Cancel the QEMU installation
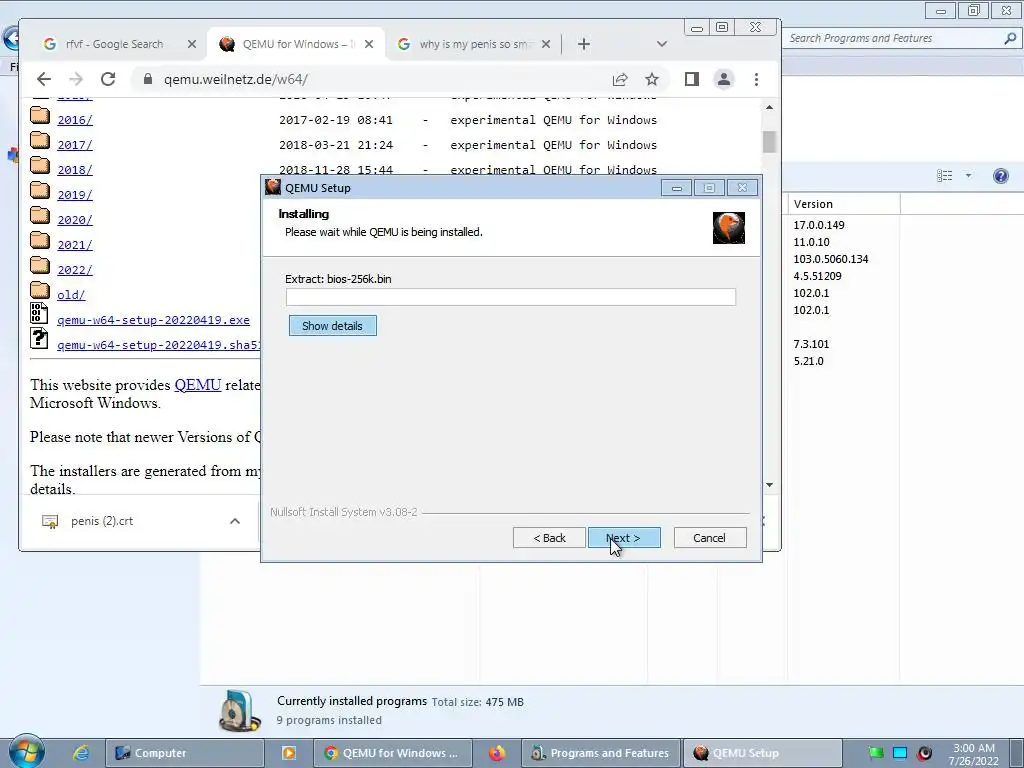Image resolution: width=1024 pixels, height=768 pixels. [710, 538]
